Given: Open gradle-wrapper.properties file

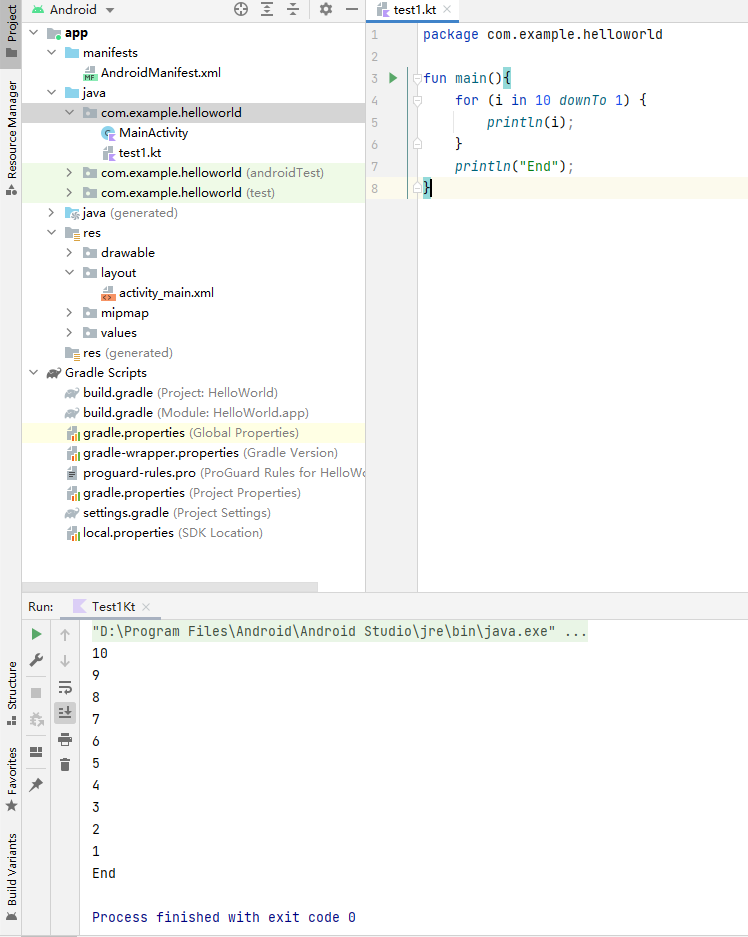Looking at the screenshot, I should (202, 453).
